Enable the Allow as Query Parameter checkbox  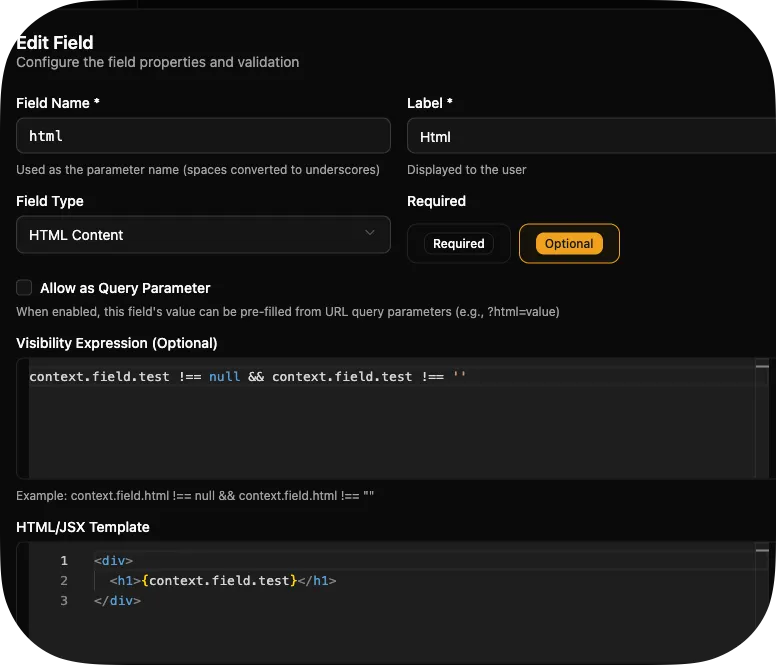click(x=24, y=288)
